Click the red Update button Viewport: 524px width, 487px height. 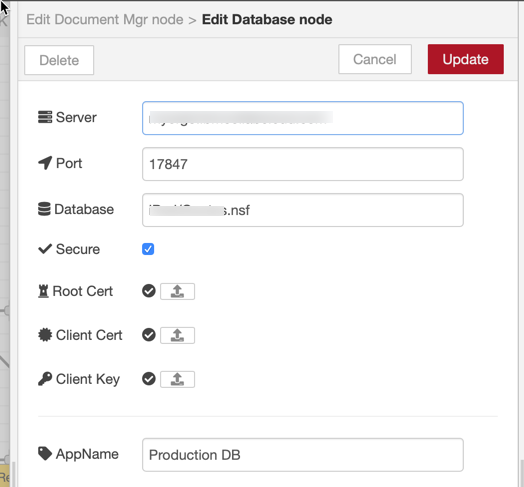(x=466, y=59)
